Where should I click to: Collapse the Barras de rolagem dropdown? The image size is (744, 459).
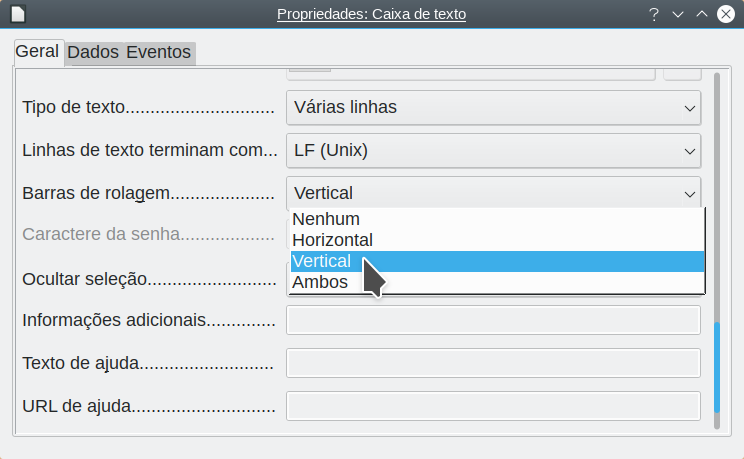click(x=493, y=193)
